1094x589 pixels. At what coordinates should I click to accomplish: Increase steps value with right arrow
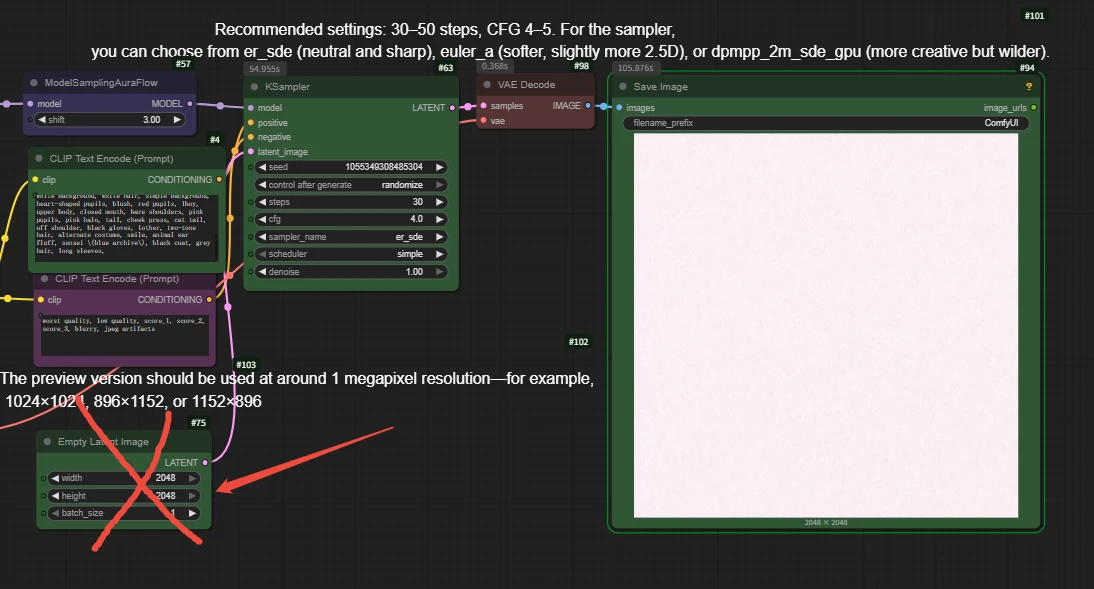(x=438, y=202)
